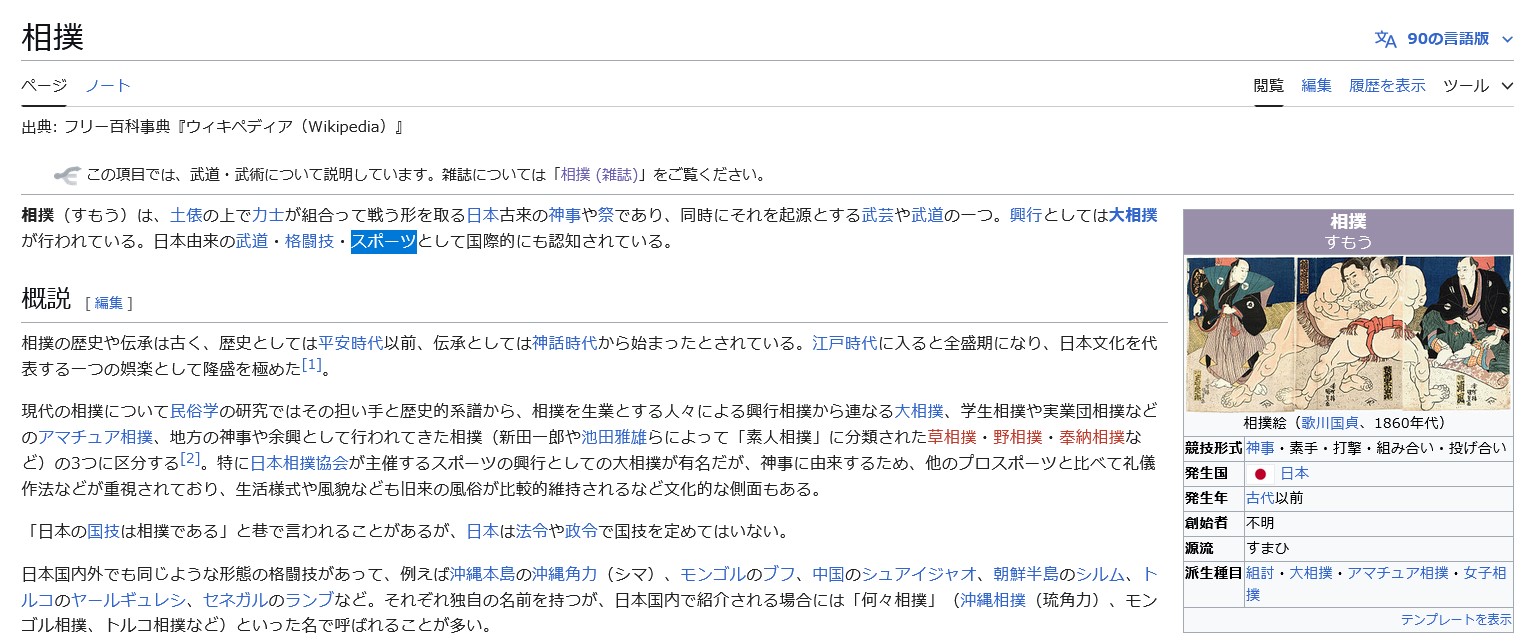
Task: Follow the 江戸時代 link
Action: (845, 342)
